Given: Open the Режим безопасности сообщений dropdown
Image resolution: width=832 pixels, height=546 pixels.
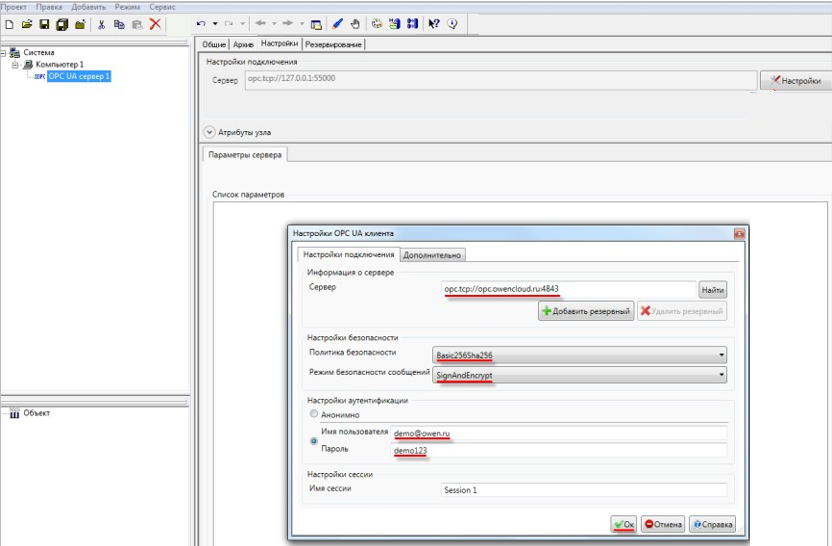Looking at the screenshot, I should (580, 375).
